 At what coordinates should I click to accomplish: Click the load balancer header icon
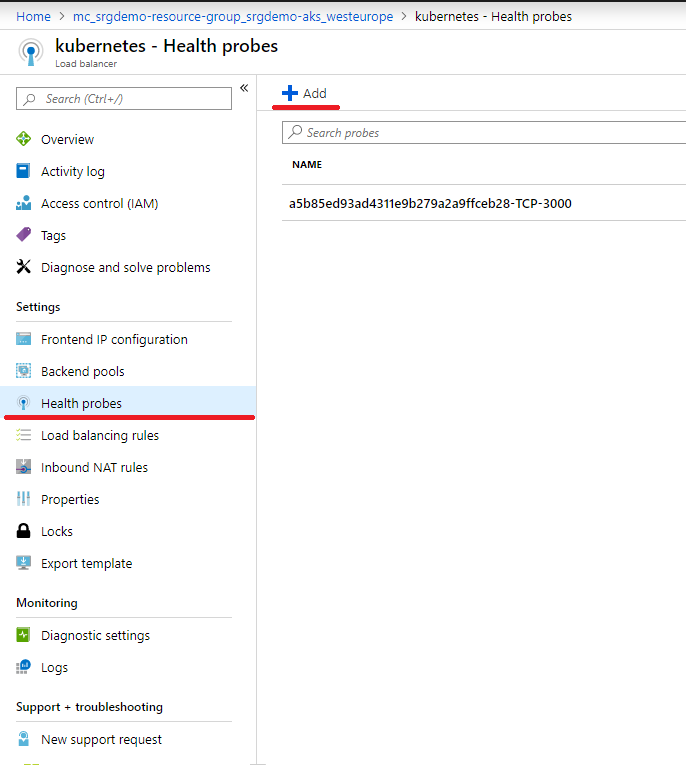tap(31, 52)
